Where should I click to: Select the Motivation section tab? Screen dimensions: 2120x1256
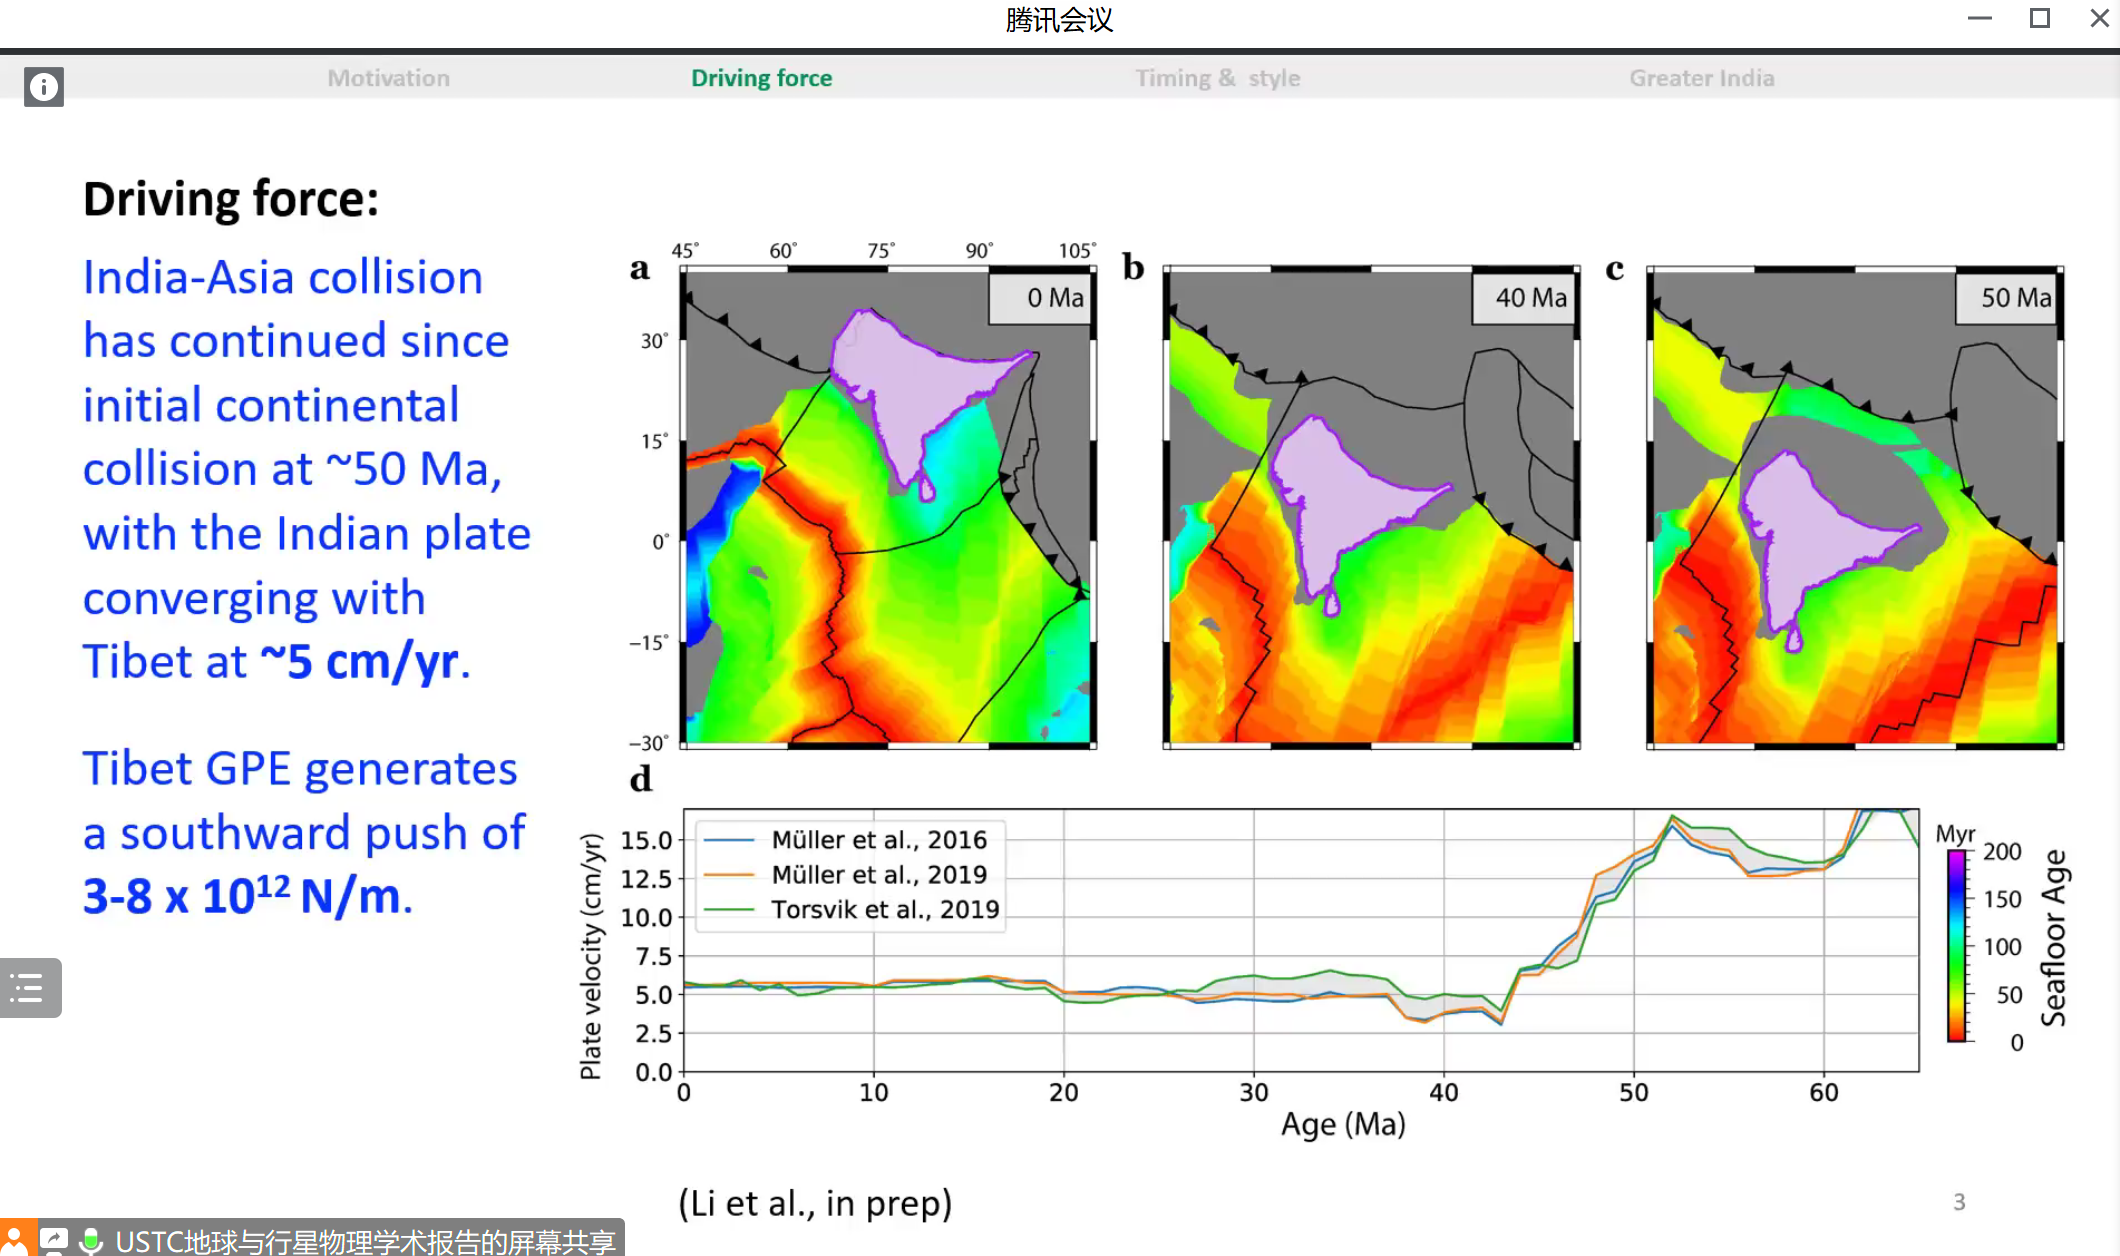pyautogui.click(x=388, y=78)
